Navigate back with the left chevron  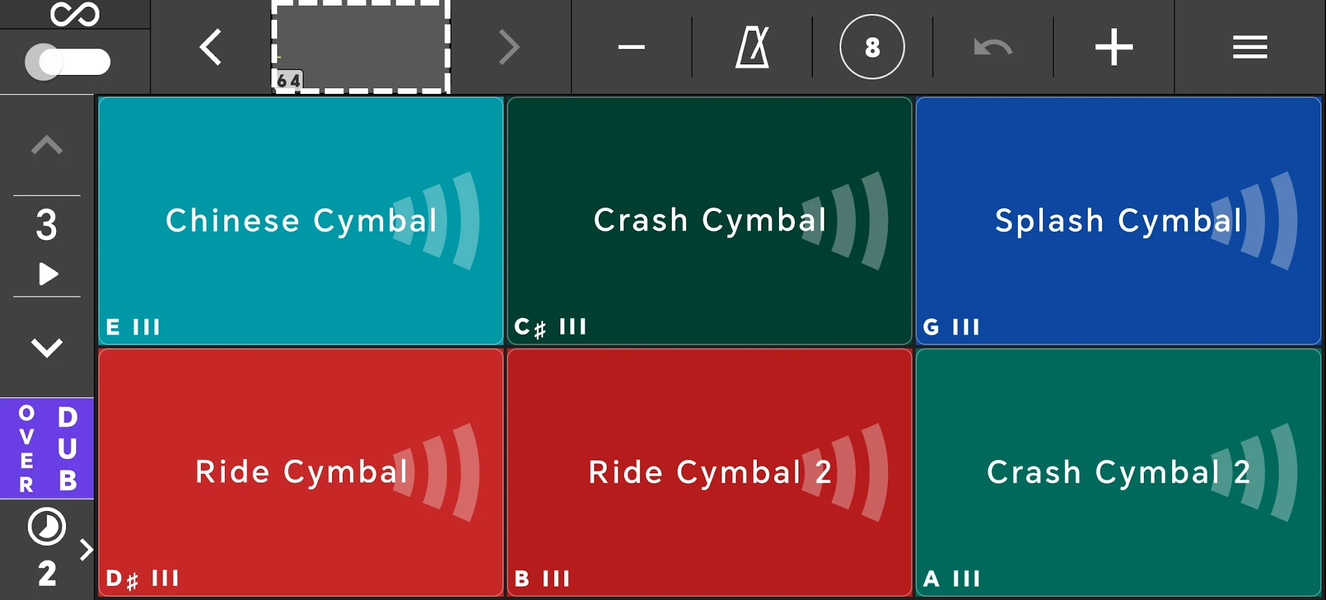pyautogui.click(x=210, y=47)
